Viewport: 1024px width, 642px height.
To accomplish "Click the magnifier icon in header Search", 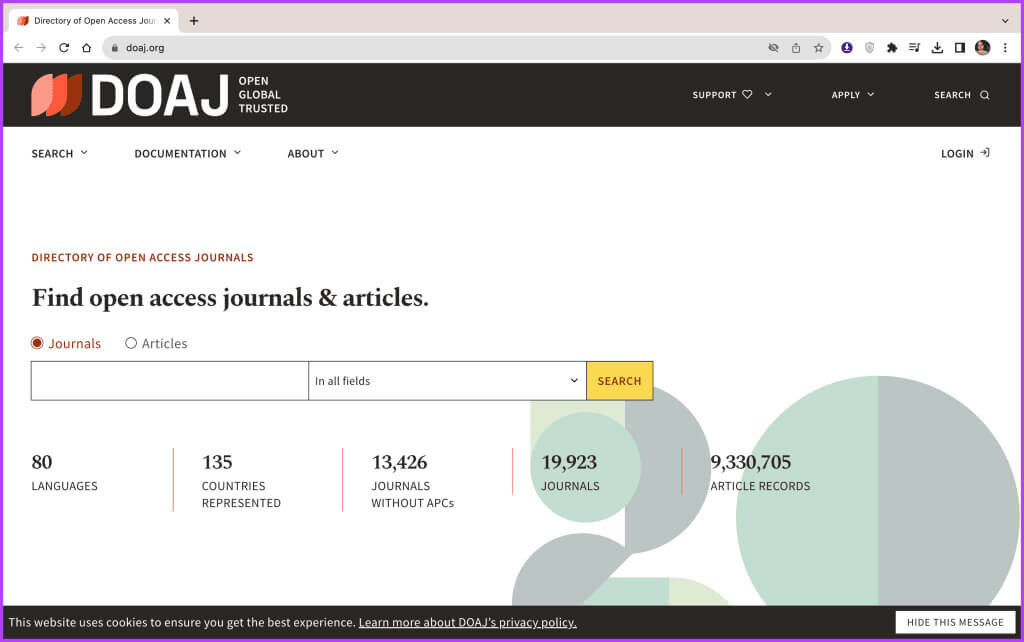I will pos(985,95).
